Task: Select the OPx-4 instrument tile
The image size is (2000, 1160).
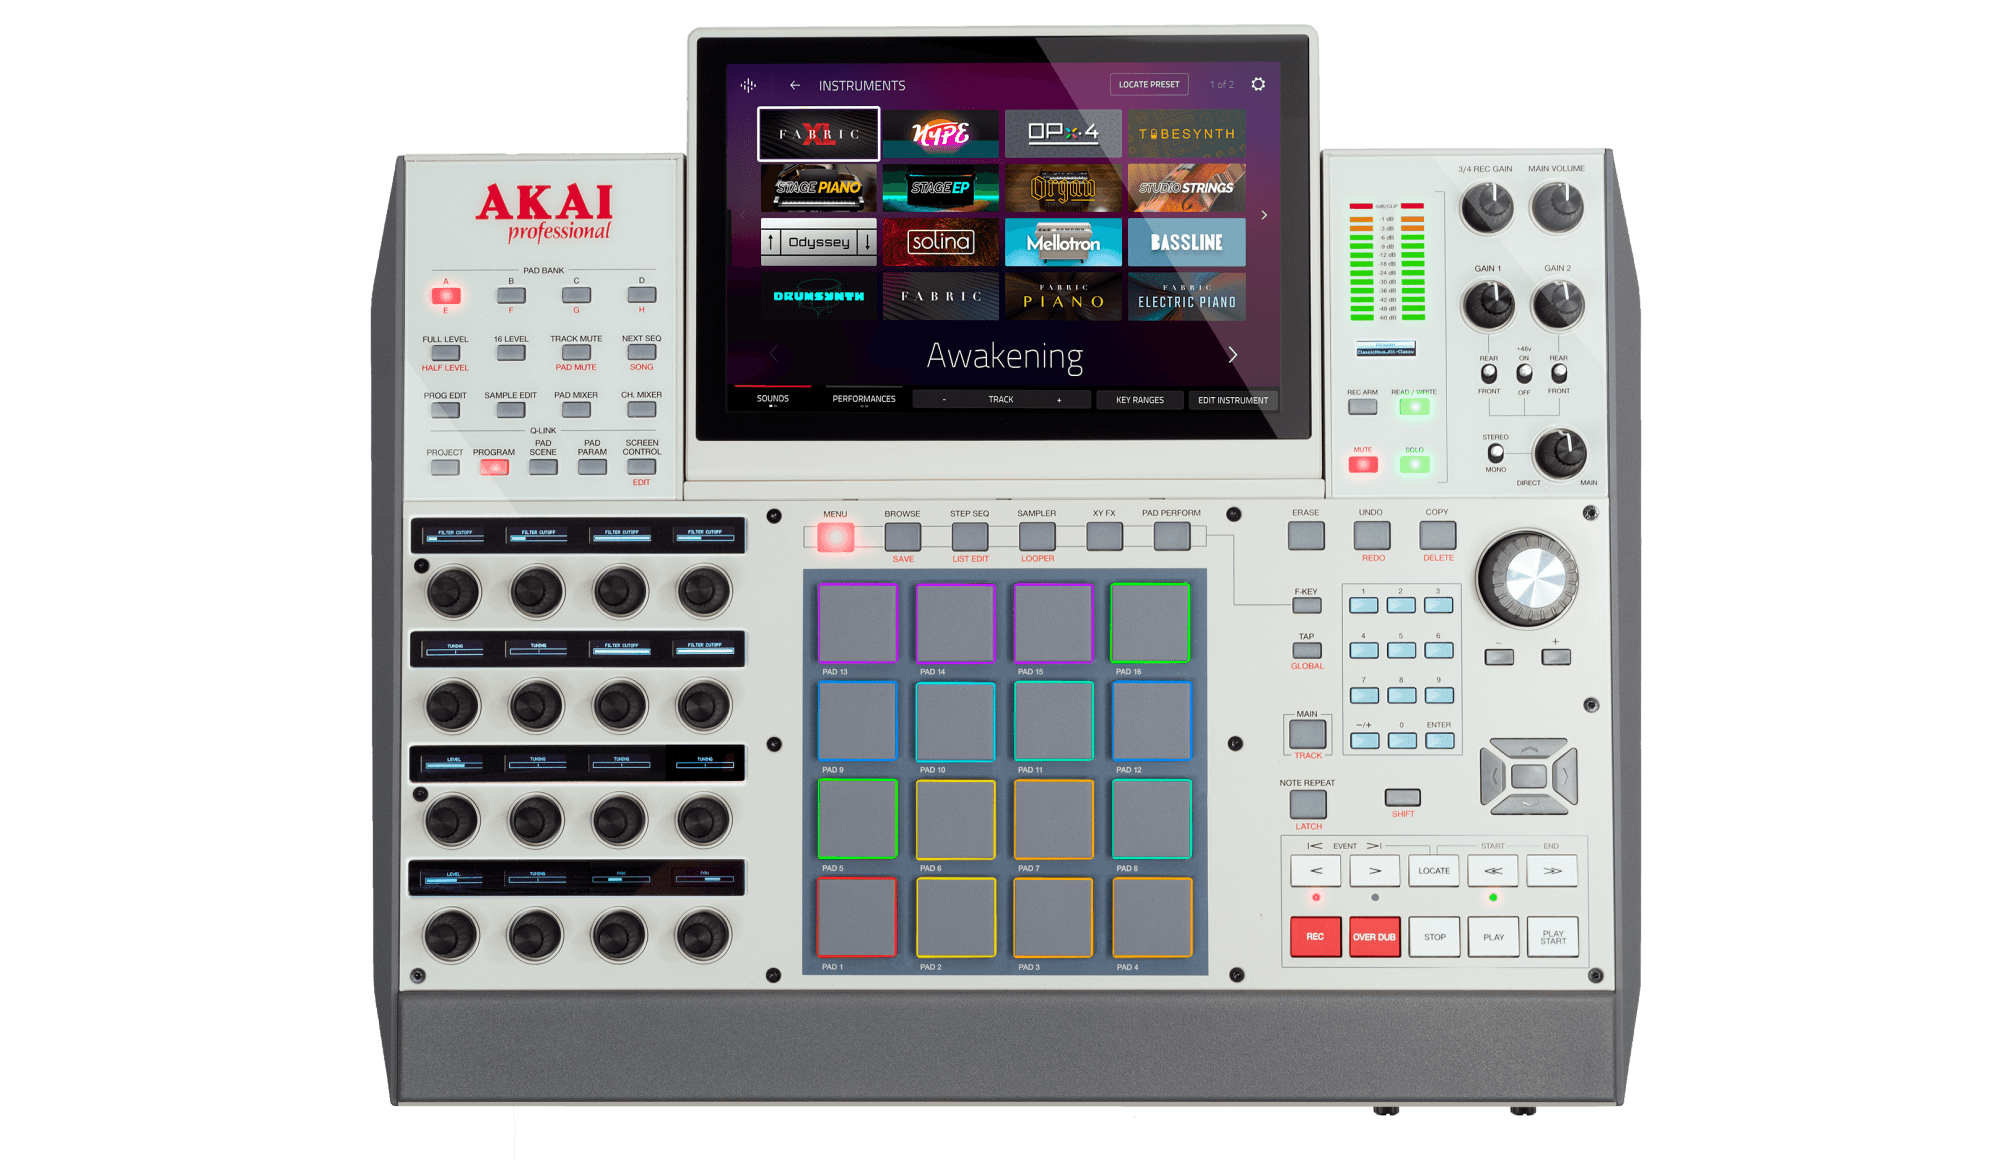Action: [1063, 134]
